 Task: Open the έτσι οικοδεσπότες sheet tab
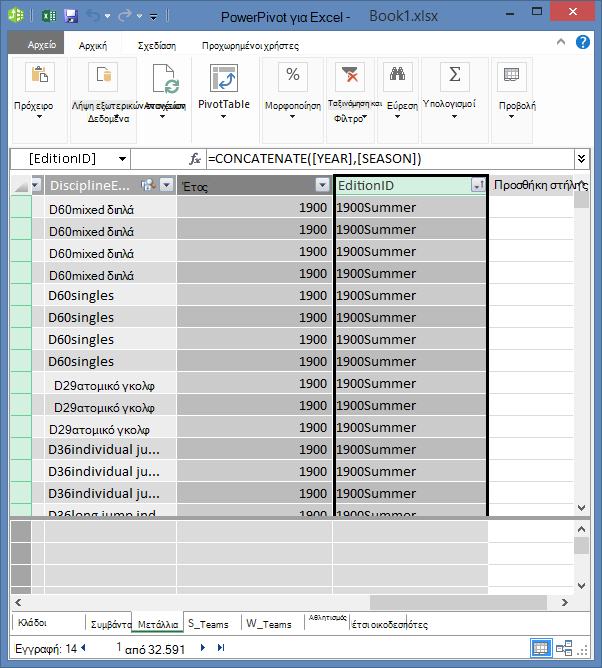[x=389, y=625]
